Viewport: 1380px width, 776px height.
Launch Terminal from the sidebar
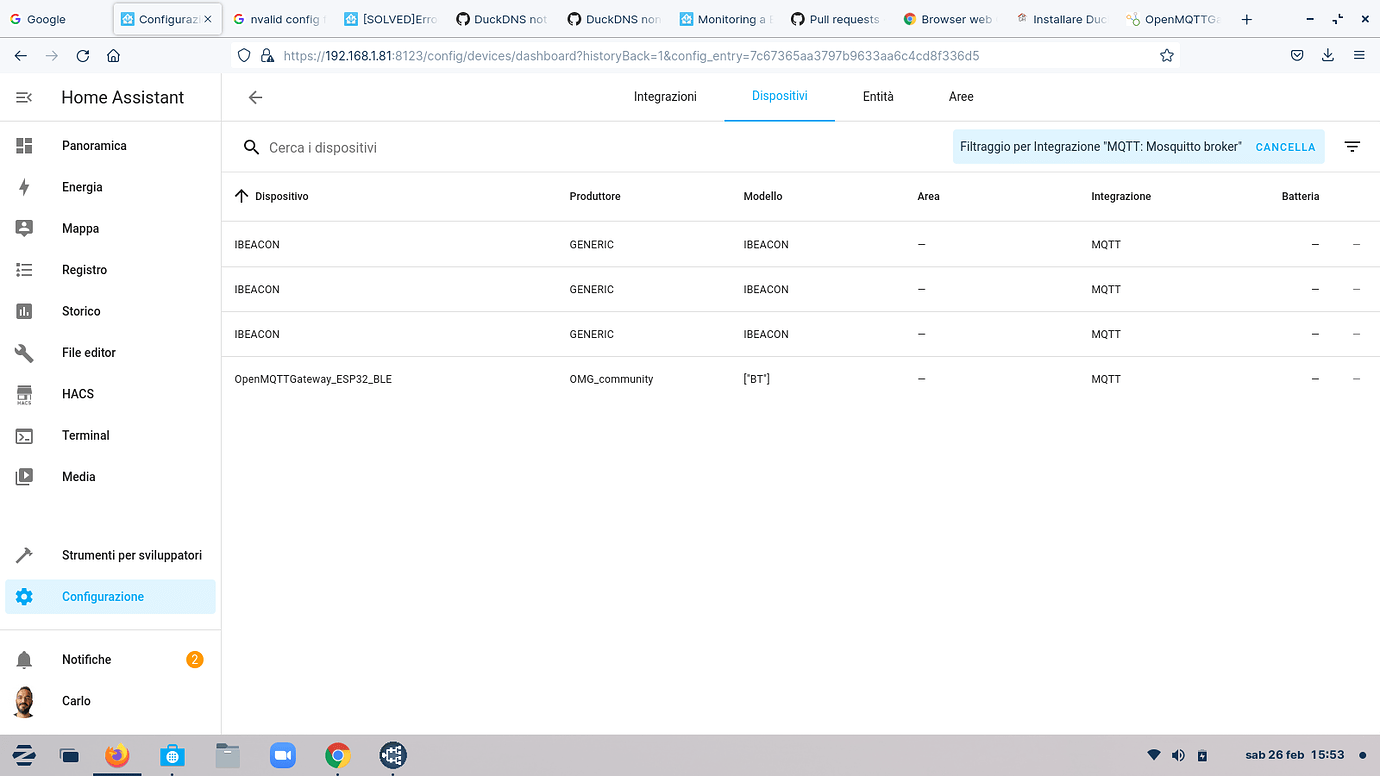click(x=85, y=435)
